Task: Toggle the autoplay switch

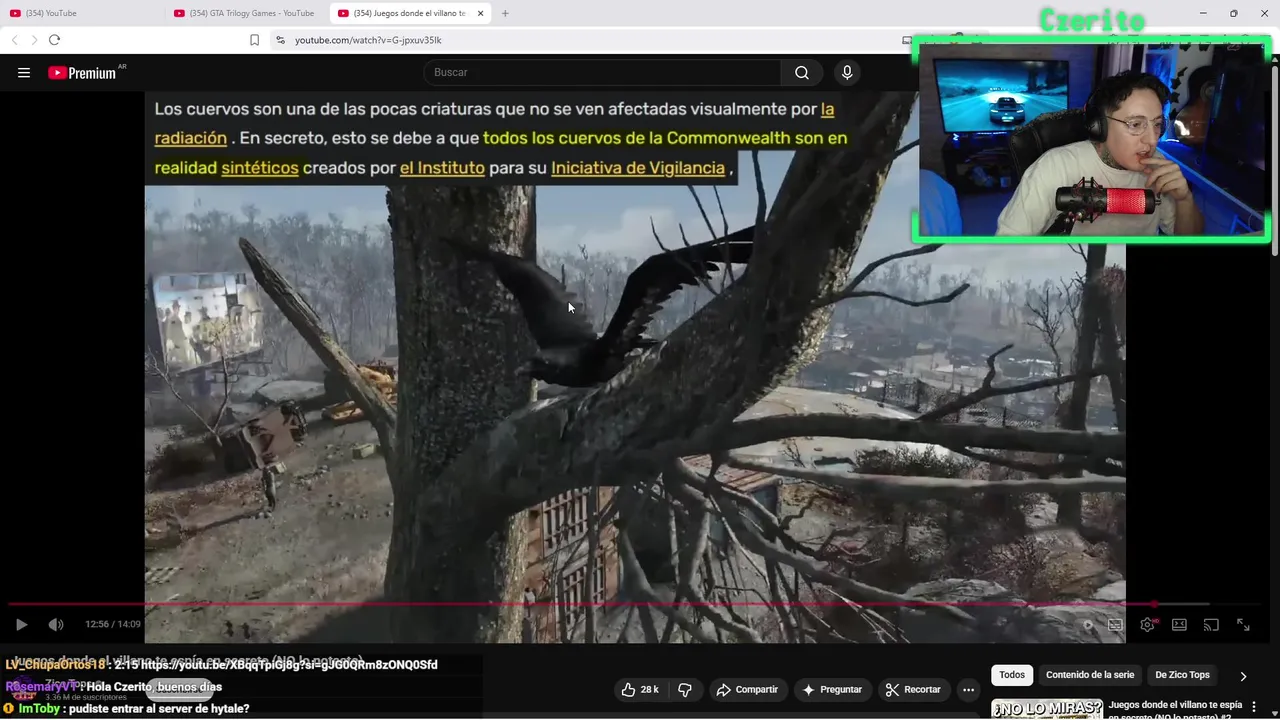Action: pos(1087,624)
